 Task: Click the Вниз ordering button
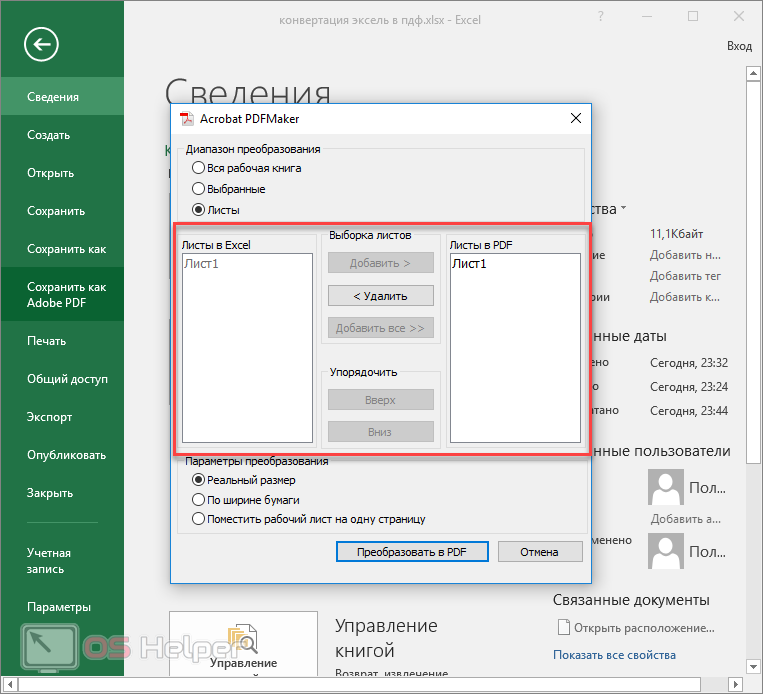[x=381, y=432]
